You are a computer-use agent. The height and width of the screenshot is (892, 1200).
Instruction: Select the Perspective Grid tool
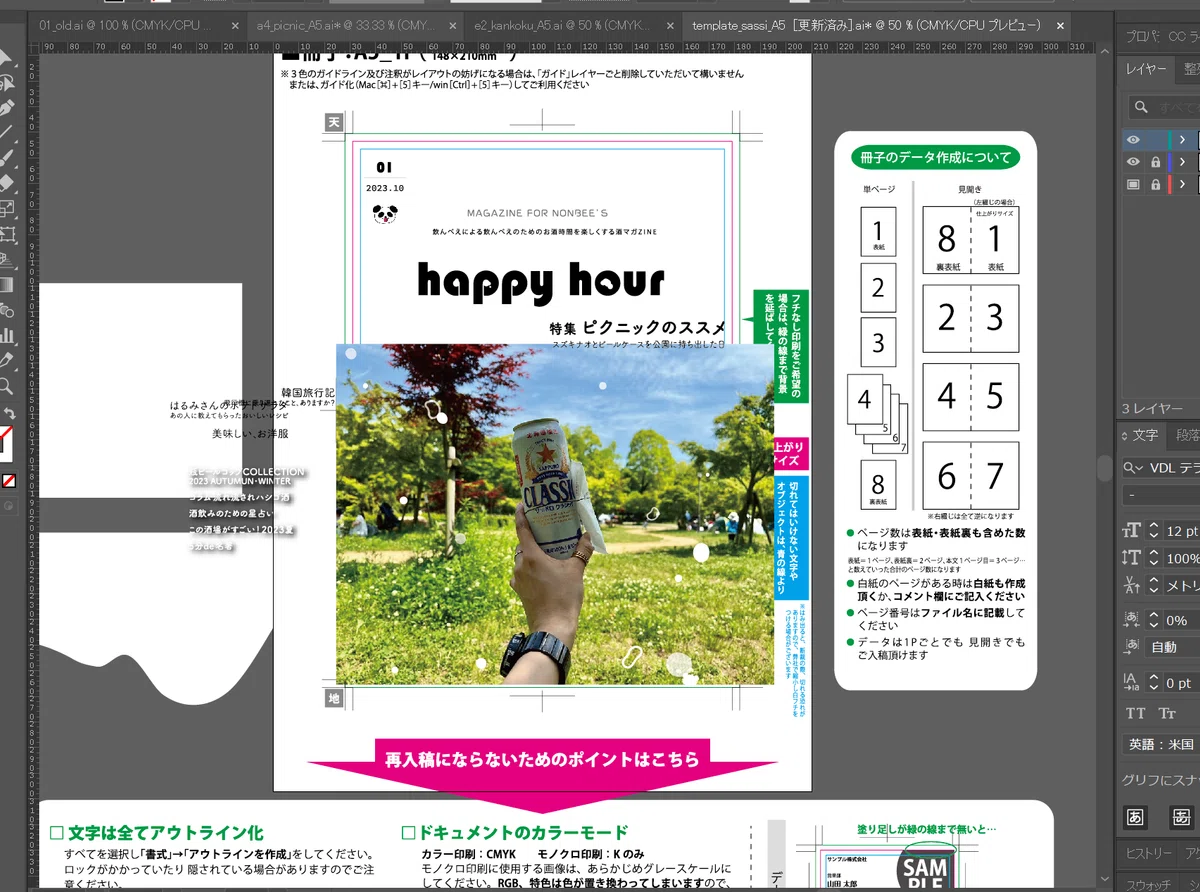coord(6,261)
